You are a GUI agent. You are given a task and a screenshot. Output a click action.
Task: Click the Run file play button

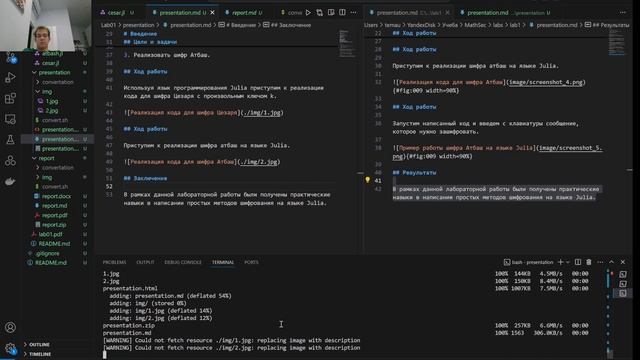click(x=308, y=13)
